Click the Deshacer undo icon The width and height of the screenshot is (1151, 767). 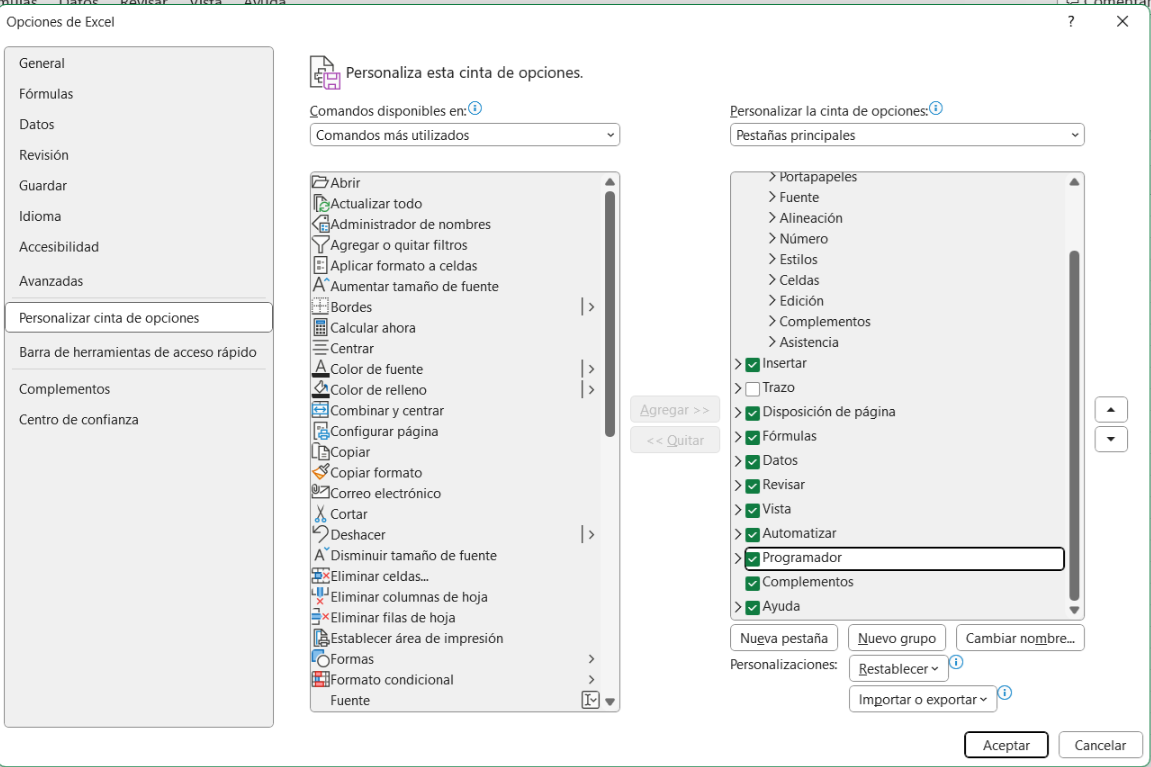[x=320, y=534]
